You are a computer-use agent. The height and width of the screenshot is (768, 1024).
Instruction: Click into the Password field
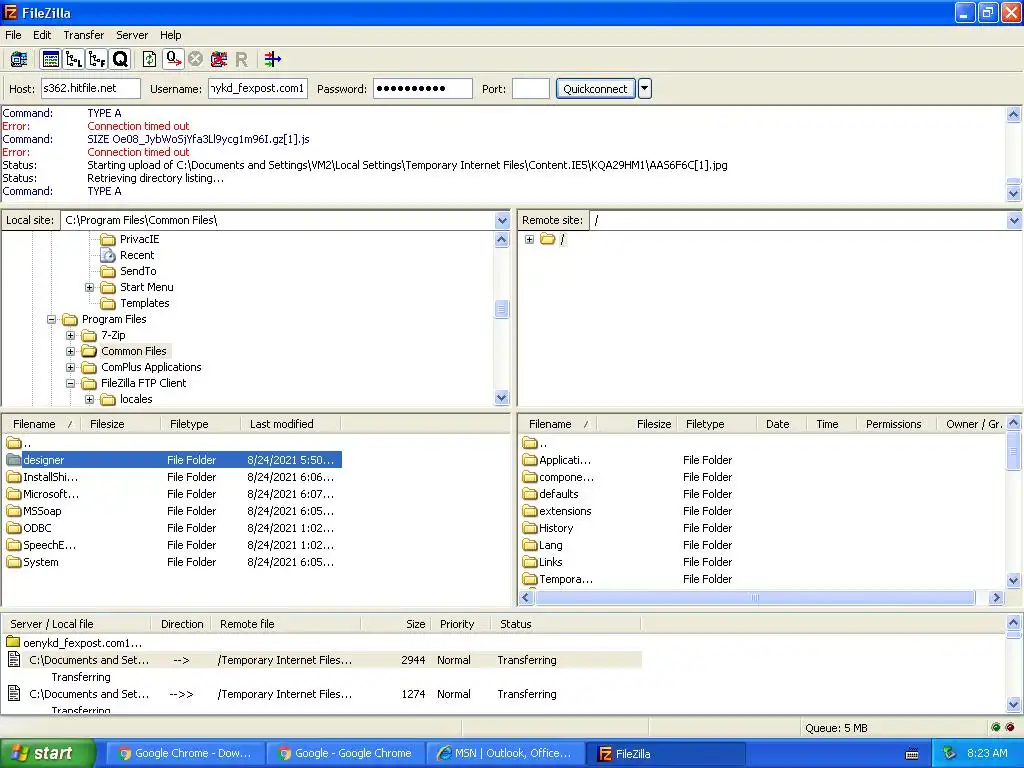click(x=423, y=88)
